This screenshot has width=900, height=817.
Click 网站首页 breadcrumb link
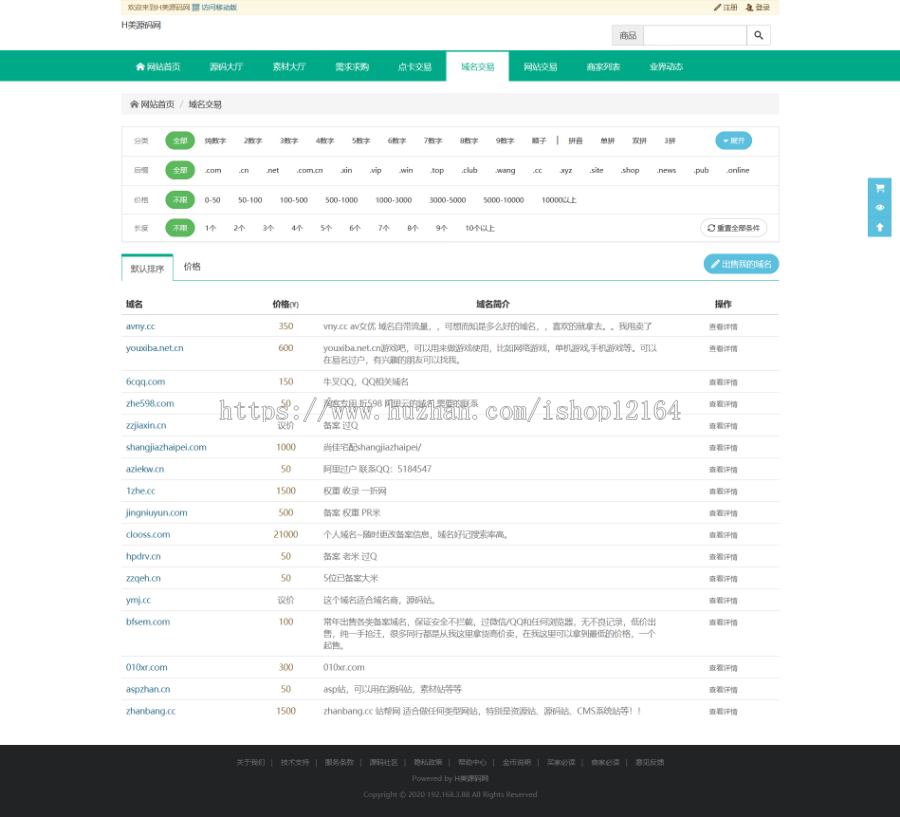click(157, 104)
